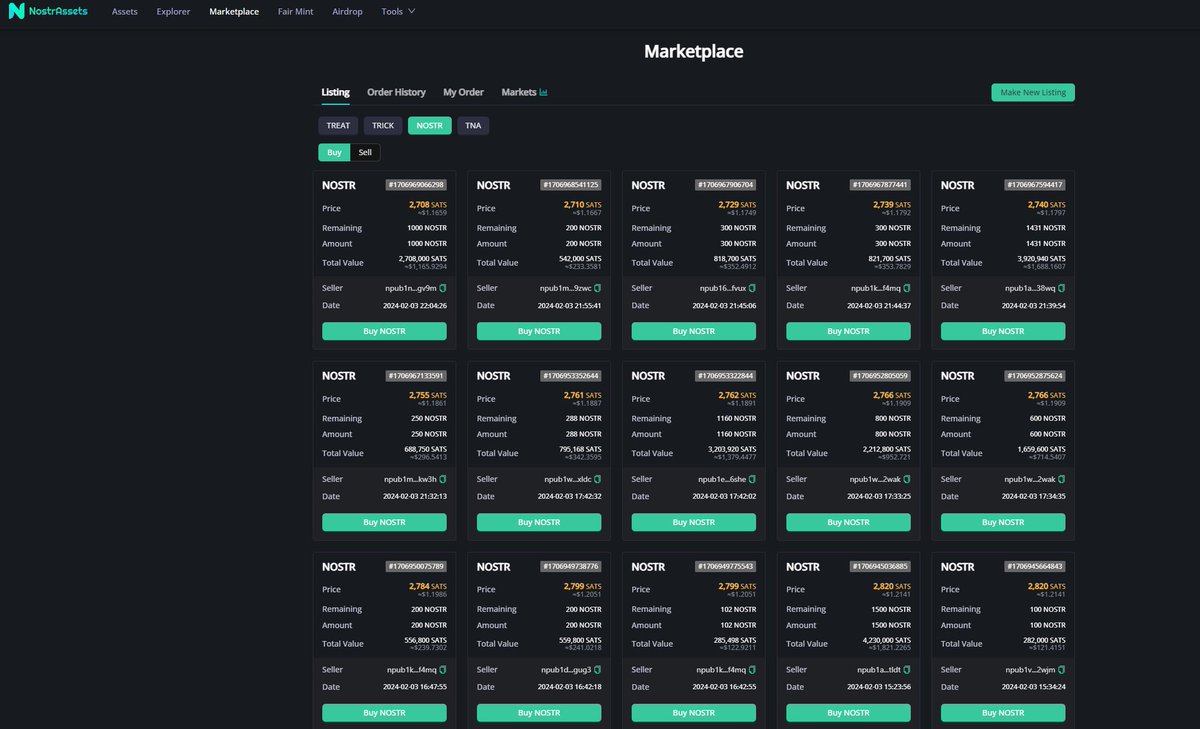Screen dimensions: 1200x729
Task: Buy NOSTR from order #1706952875624
Action: [1003, 522]
